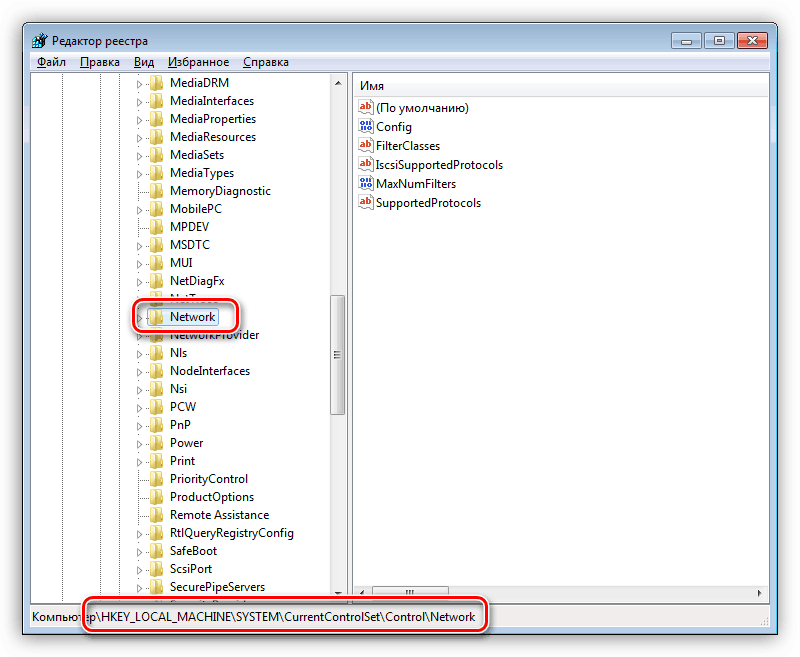Screen dimensions: 800x657
Task: Click the ab icon for (По умолчанию)
Action: tap(366, 107)
